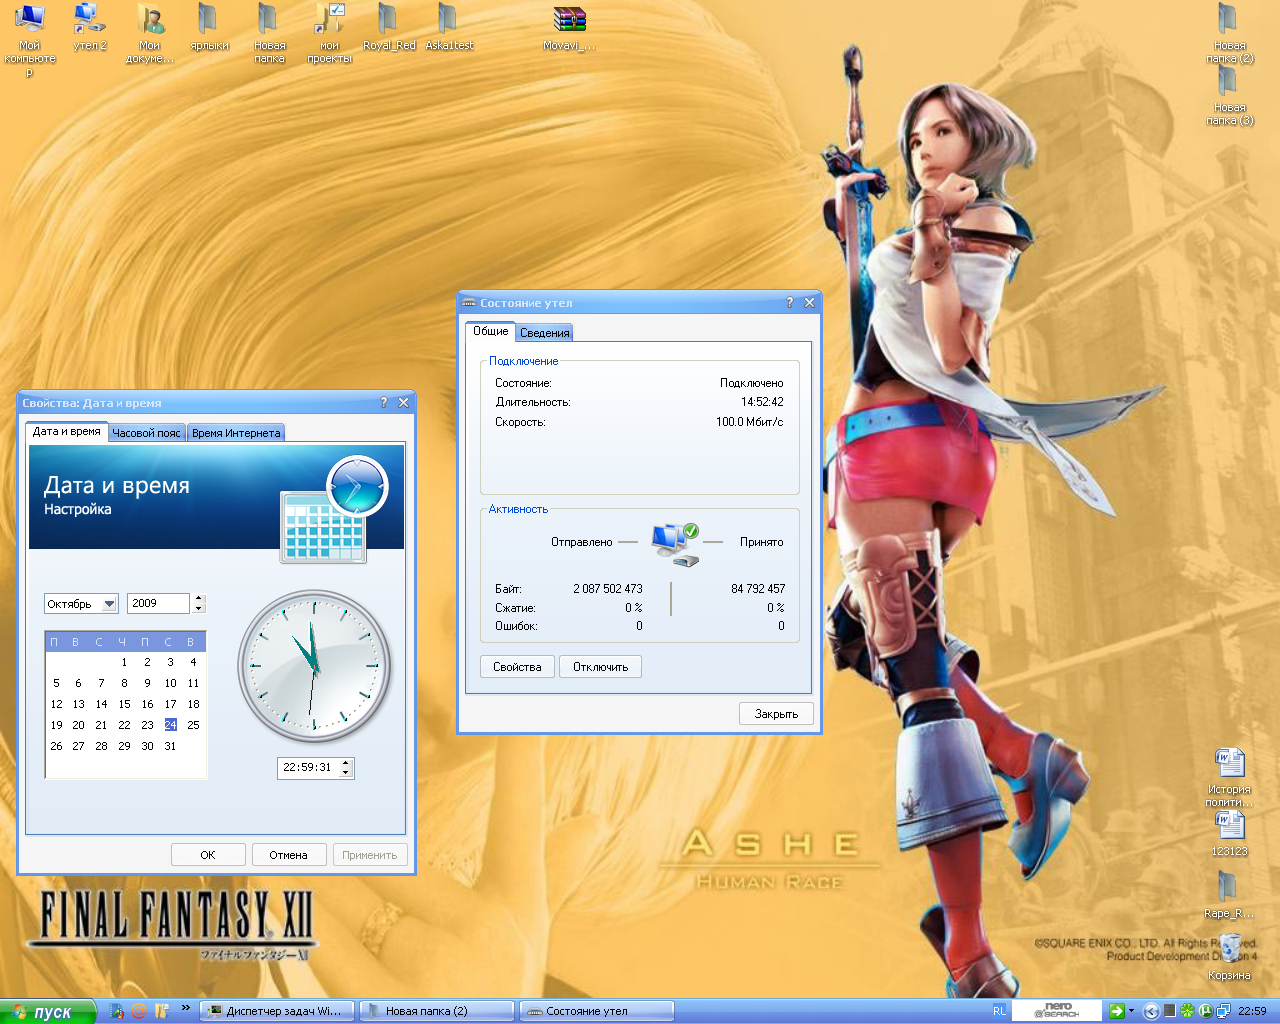Open the Мой компьютер desktop icon
Screen dimensions: 1280x1024
click(30, 20)
